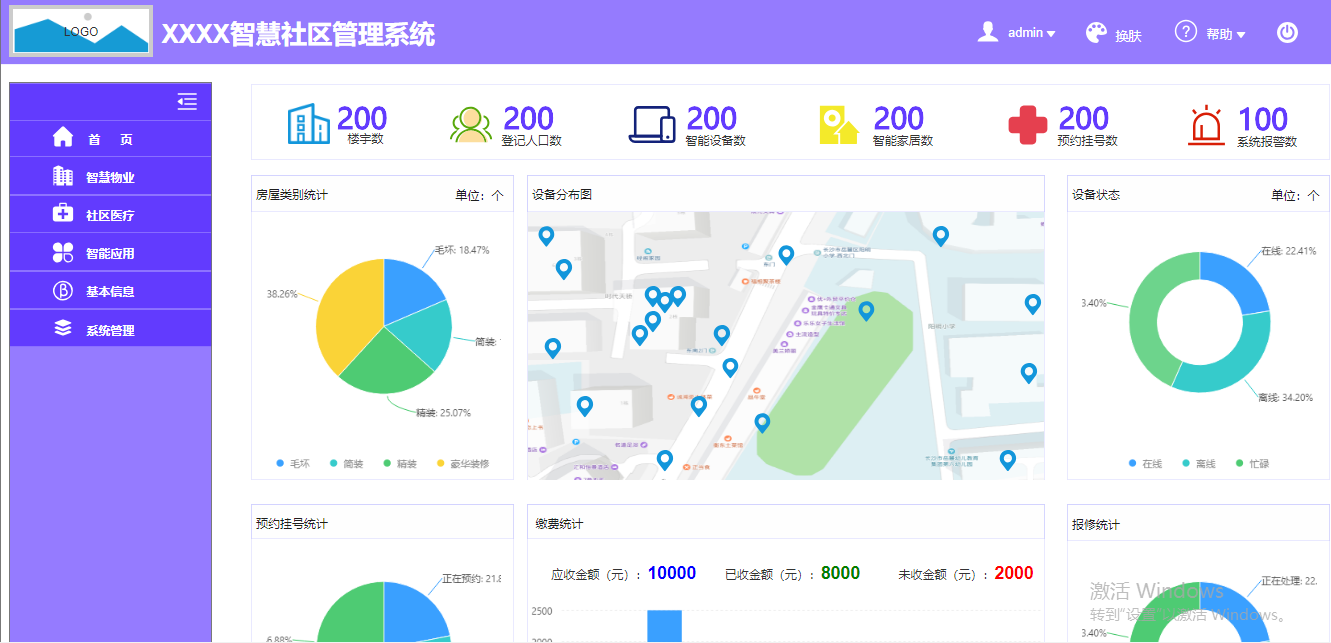Click the 10000 receivable amount value

pyautogui.click(x=672, y=573)
